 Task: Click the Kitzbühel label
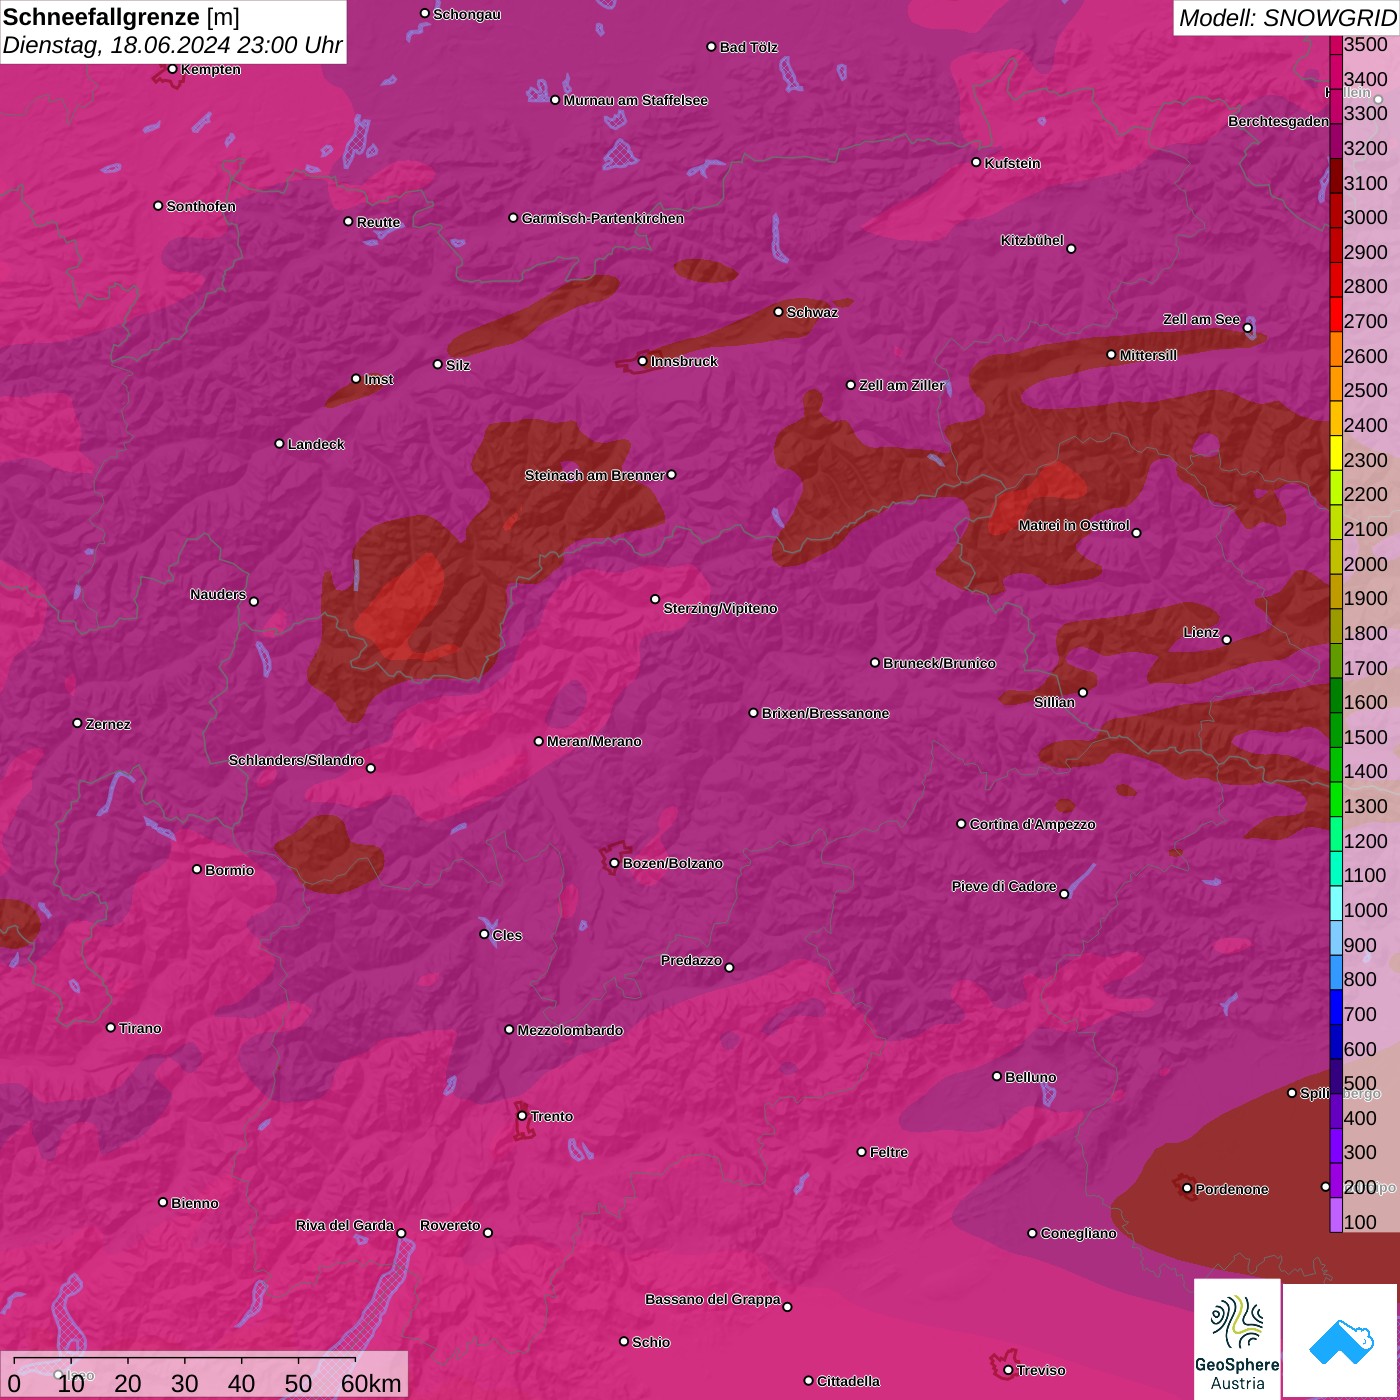[x=1032, y=240]
